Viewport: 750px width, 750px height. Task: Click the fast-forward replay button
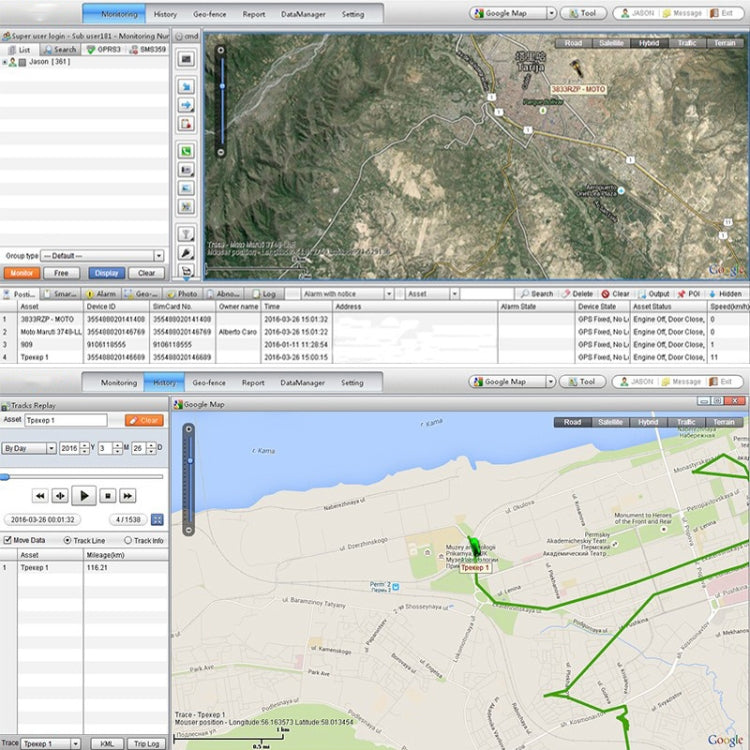click(128, 495)
